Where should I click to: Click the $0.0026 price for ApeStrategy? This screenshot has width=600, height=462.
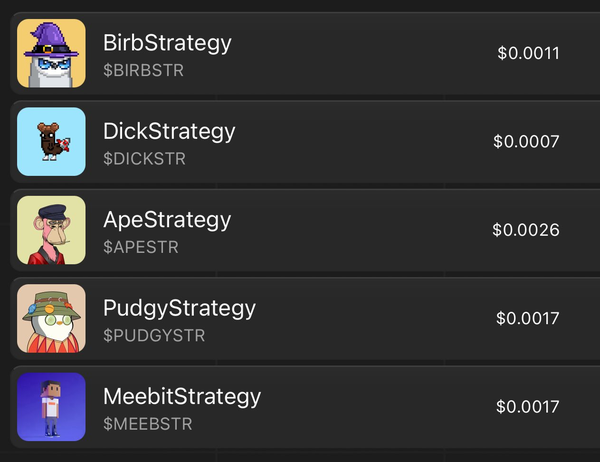point(525,230)
